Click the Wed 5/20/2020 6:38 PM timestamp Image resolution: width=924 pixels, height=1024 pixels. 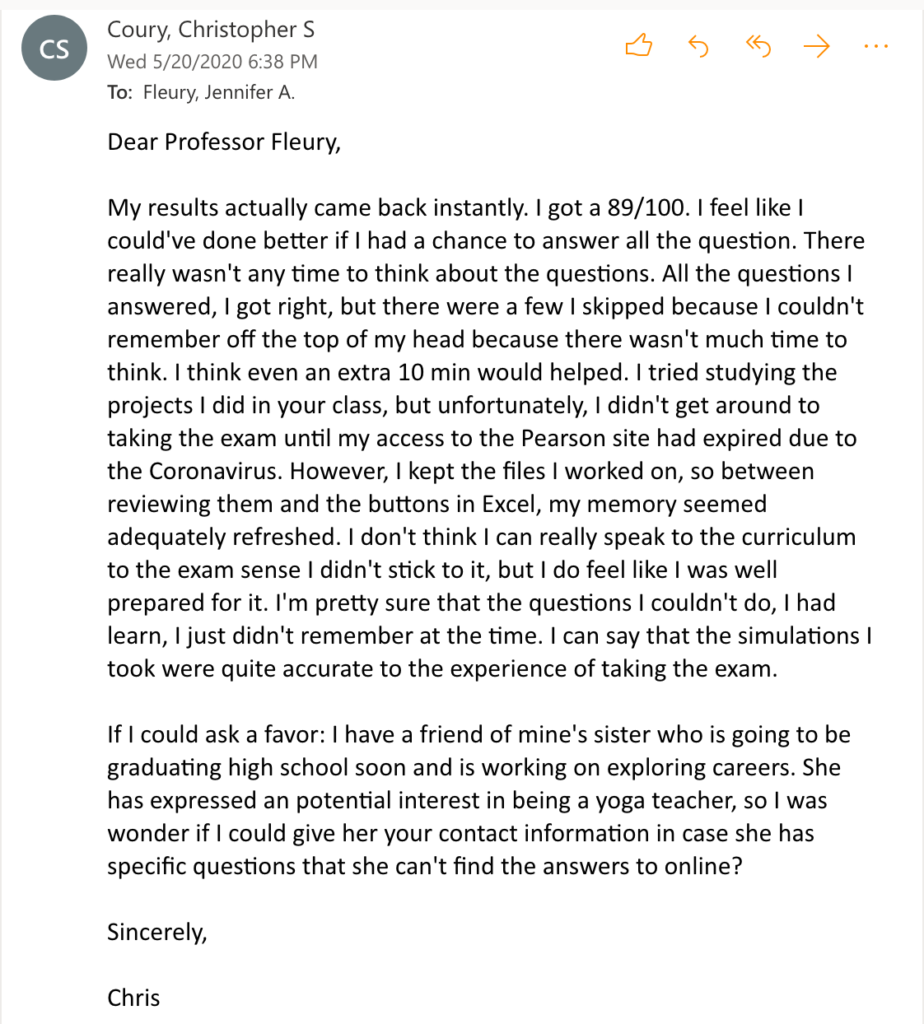[212, 62]
